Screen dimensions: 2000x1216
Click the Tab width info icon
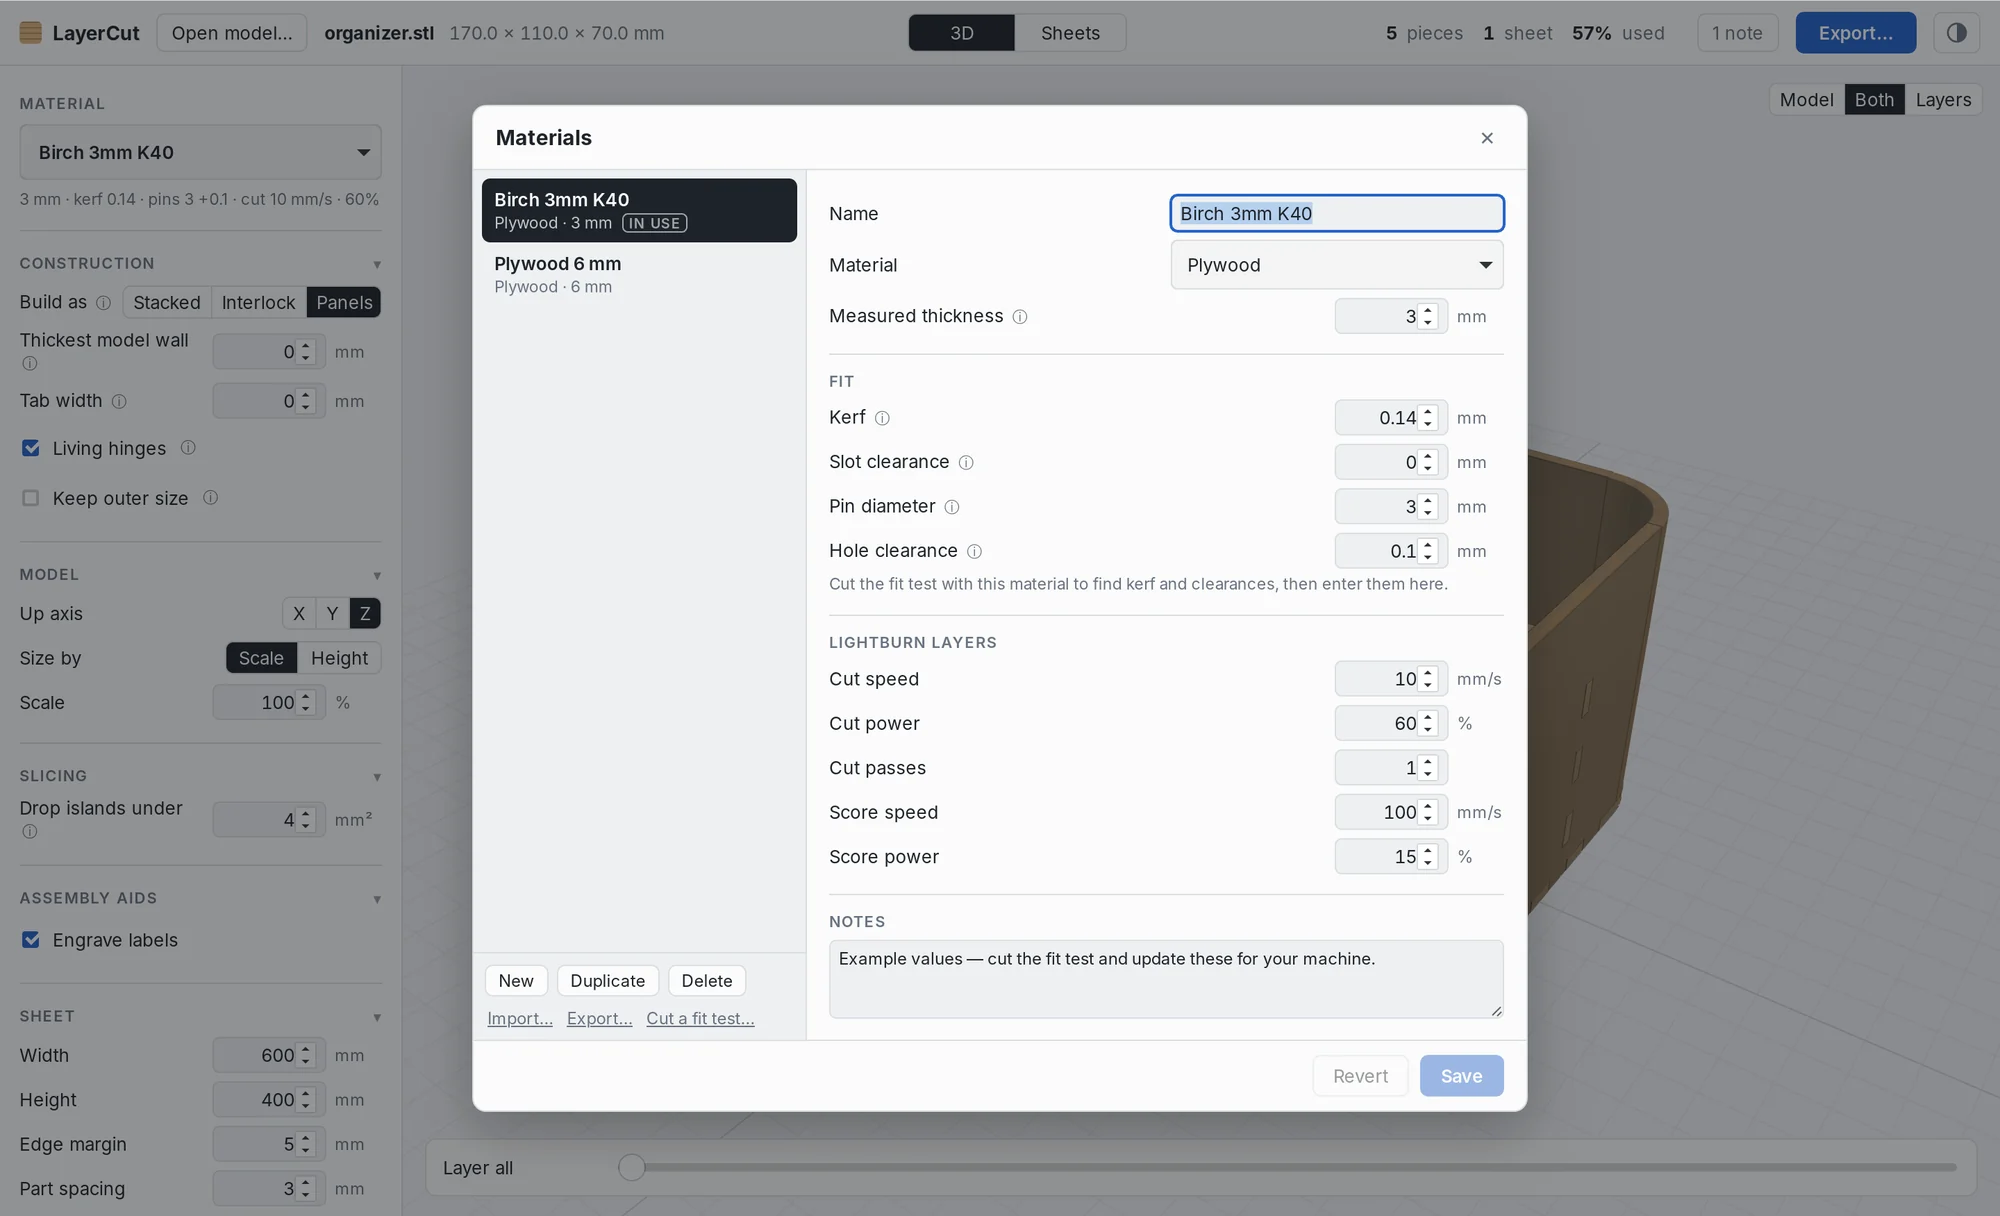119,402
